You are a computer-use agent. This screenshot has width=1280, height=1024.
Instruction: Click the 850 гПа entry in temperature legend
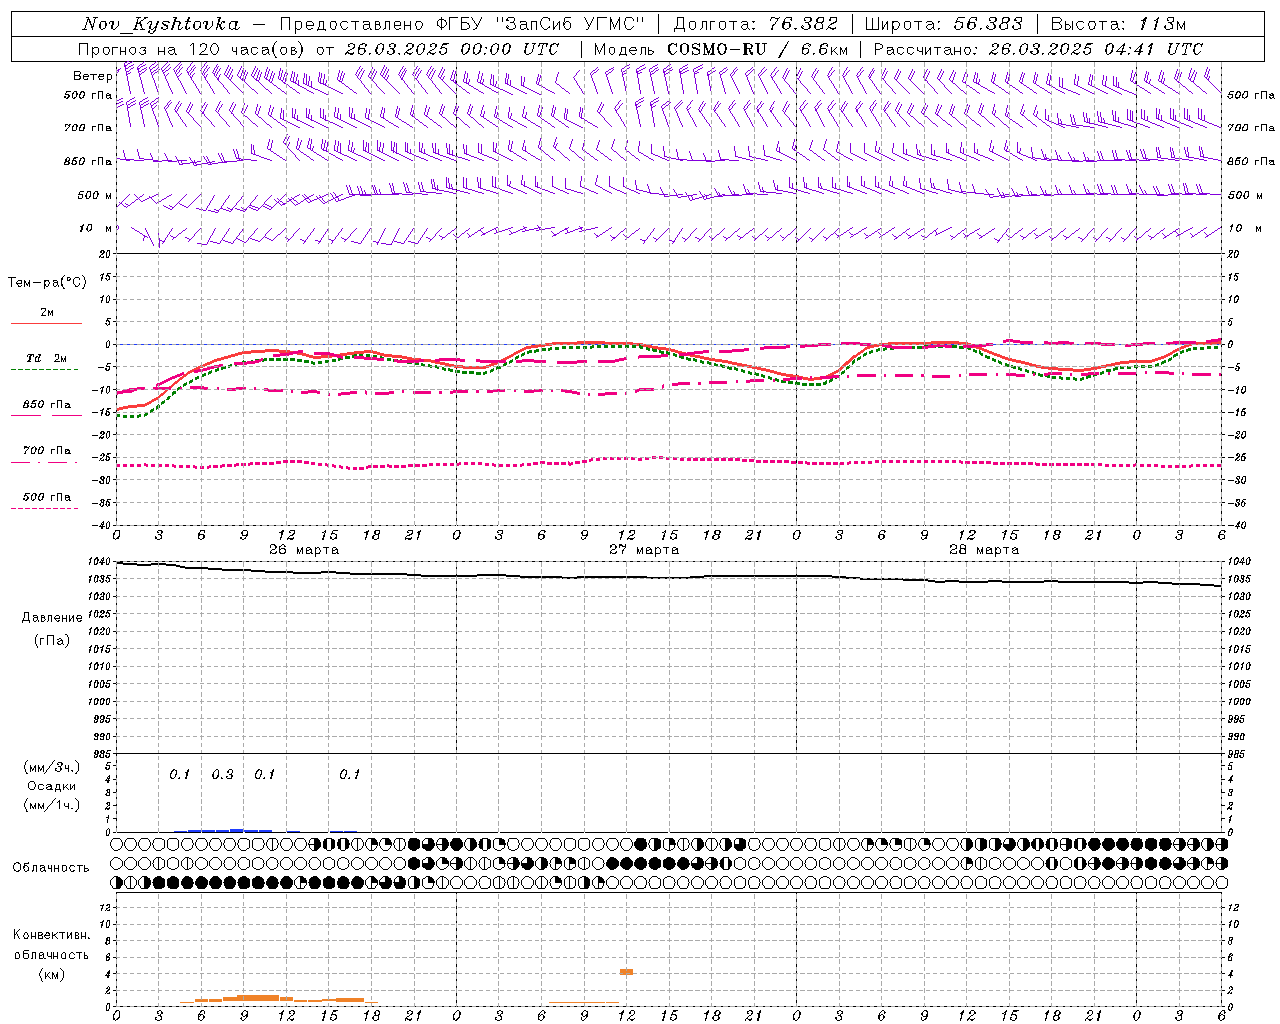click(46, 405)
